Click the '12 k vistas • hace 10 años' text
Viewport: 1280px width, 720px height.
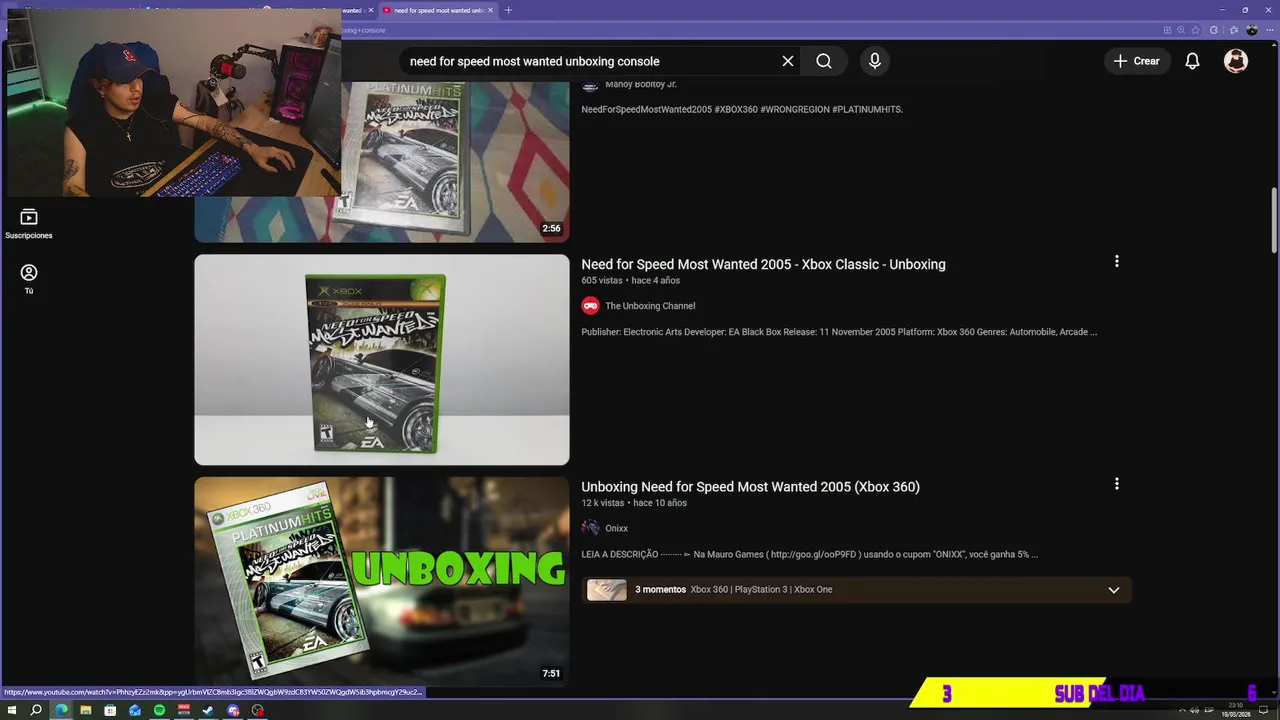tap(634, 503)
